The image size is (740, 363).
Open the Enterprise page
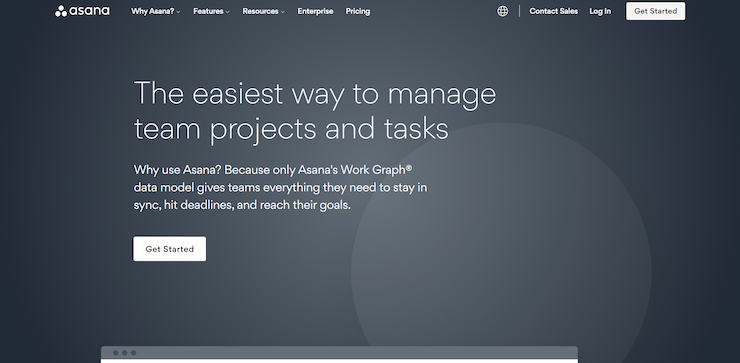pyautogui.click(x=315, y=11)
